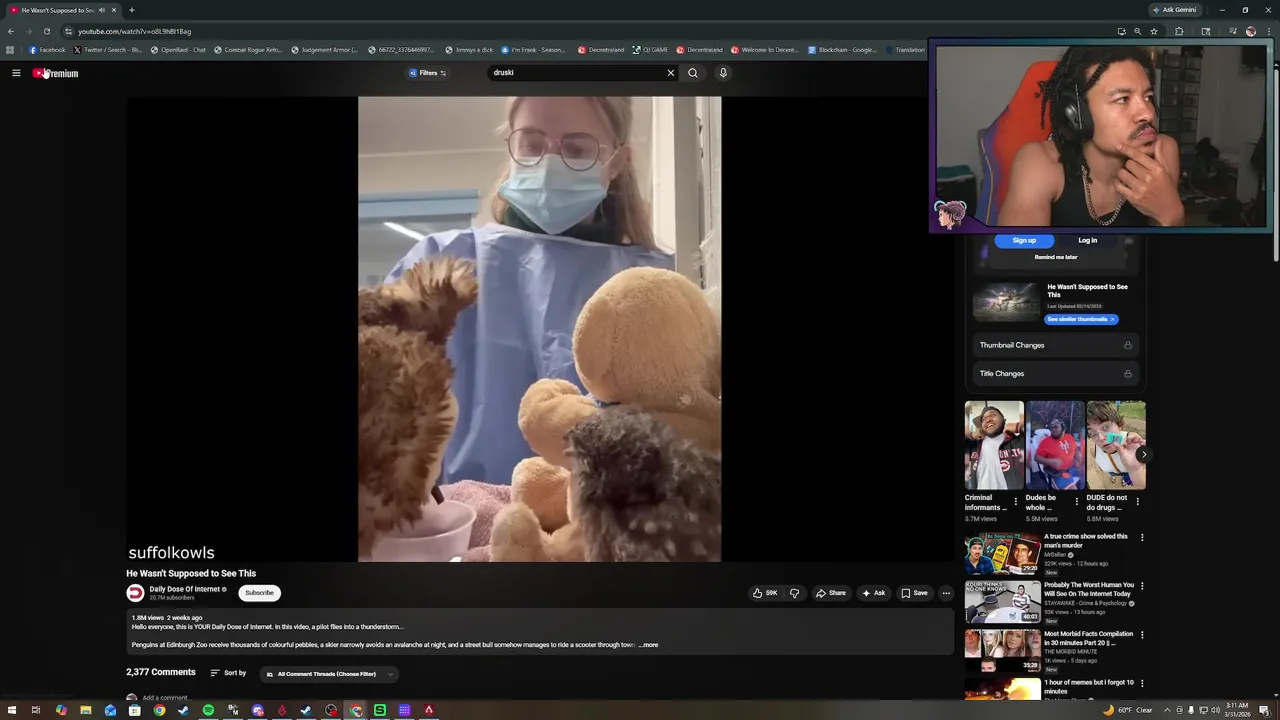Save the video to a playlist
The width and height of the screenshot is (1280, 720).
click(x=914, y=593)
